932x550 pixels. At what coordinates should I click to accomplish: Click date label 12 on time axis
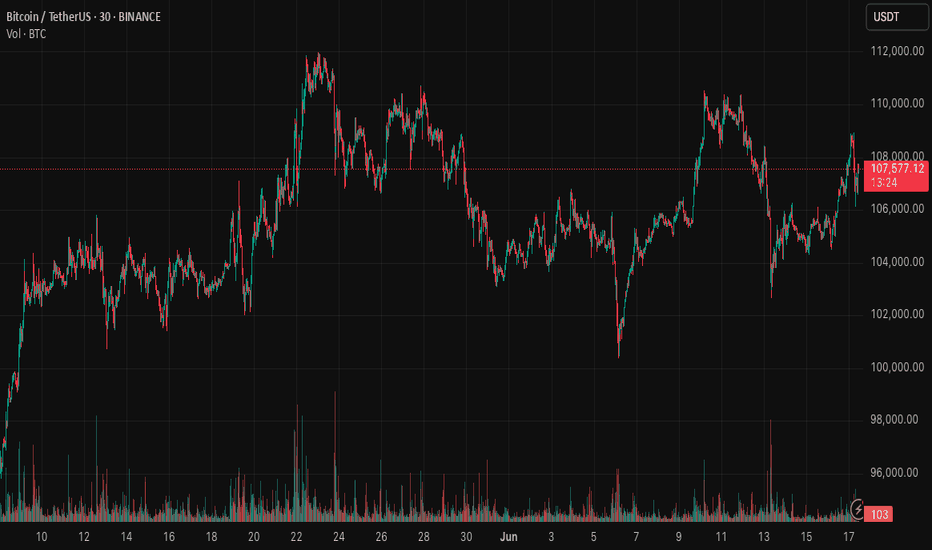pos(84,537)
